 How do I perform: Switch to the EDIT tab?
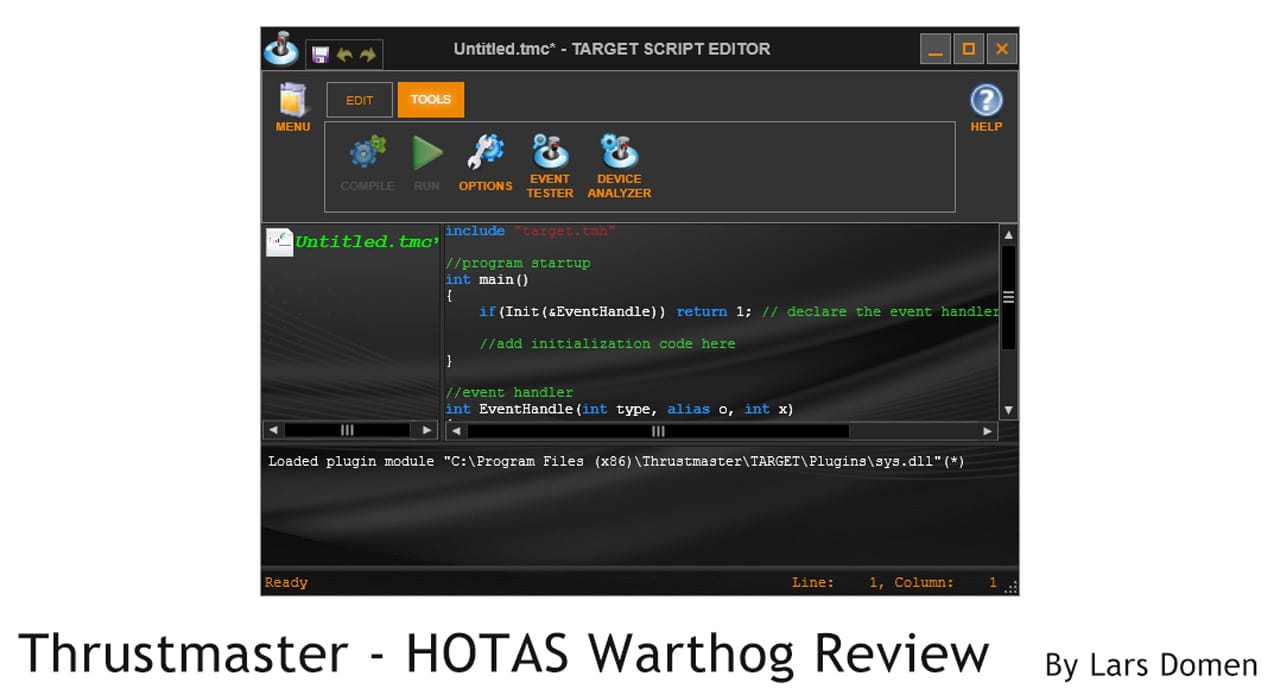pos(359,100)
